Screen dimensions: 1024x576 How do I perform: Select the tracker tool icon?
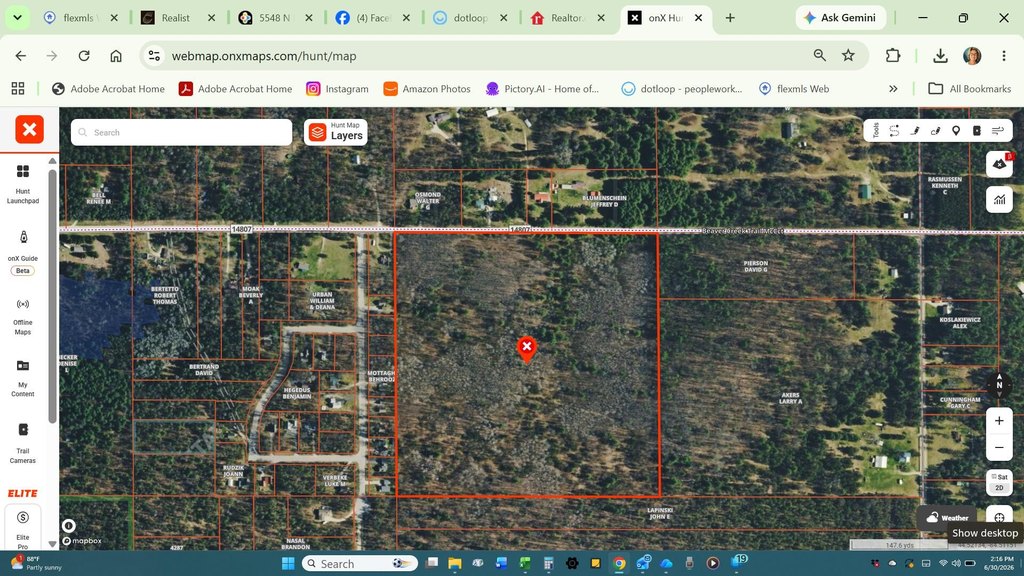977,131
